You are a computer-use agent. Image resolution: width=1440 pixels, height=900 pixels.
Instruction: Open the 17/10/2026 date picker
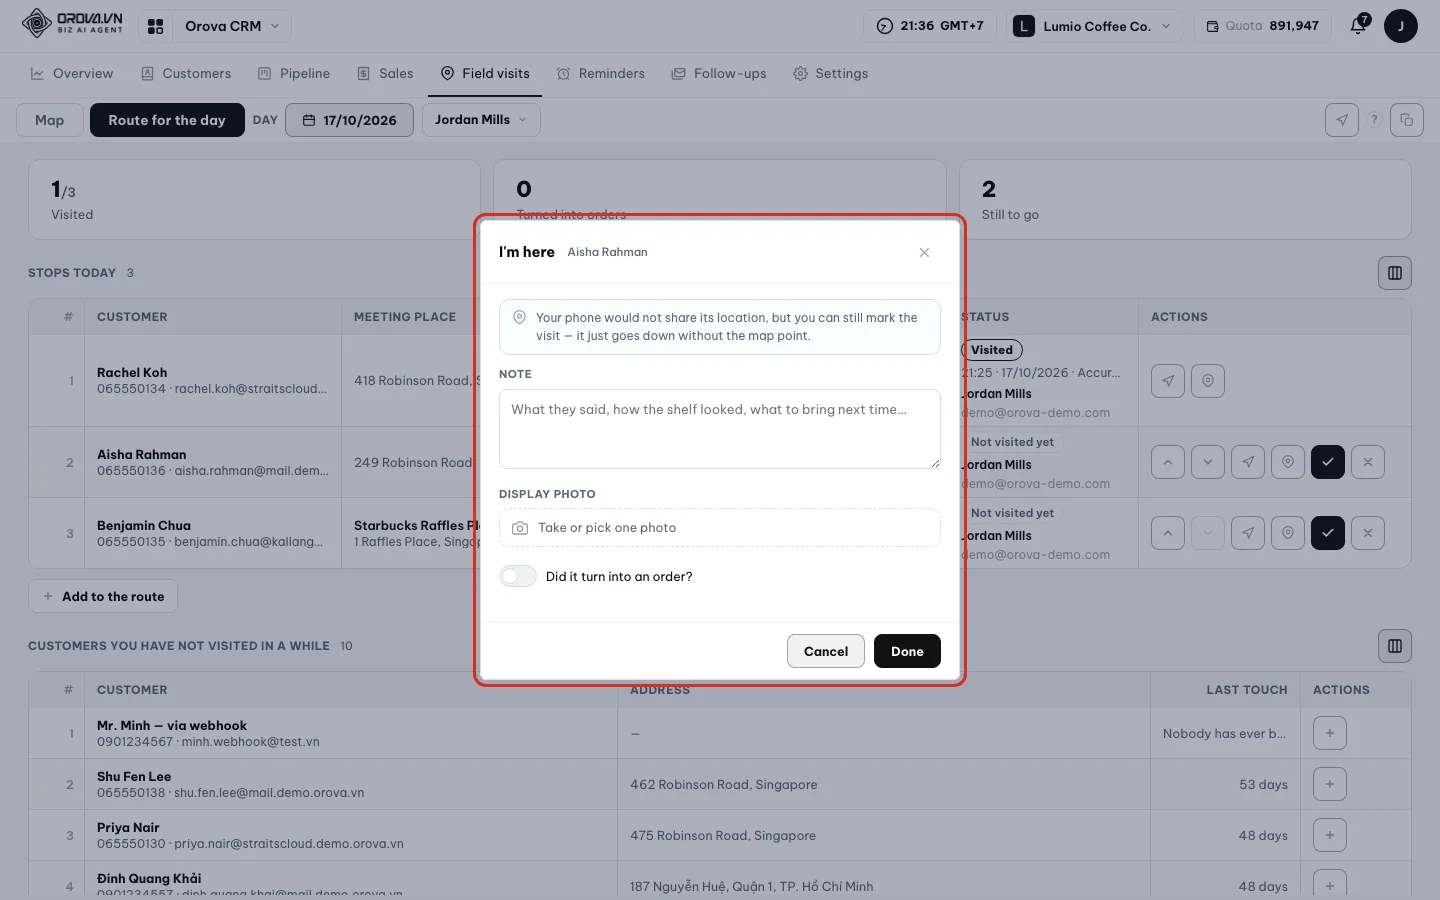point(349,120)
